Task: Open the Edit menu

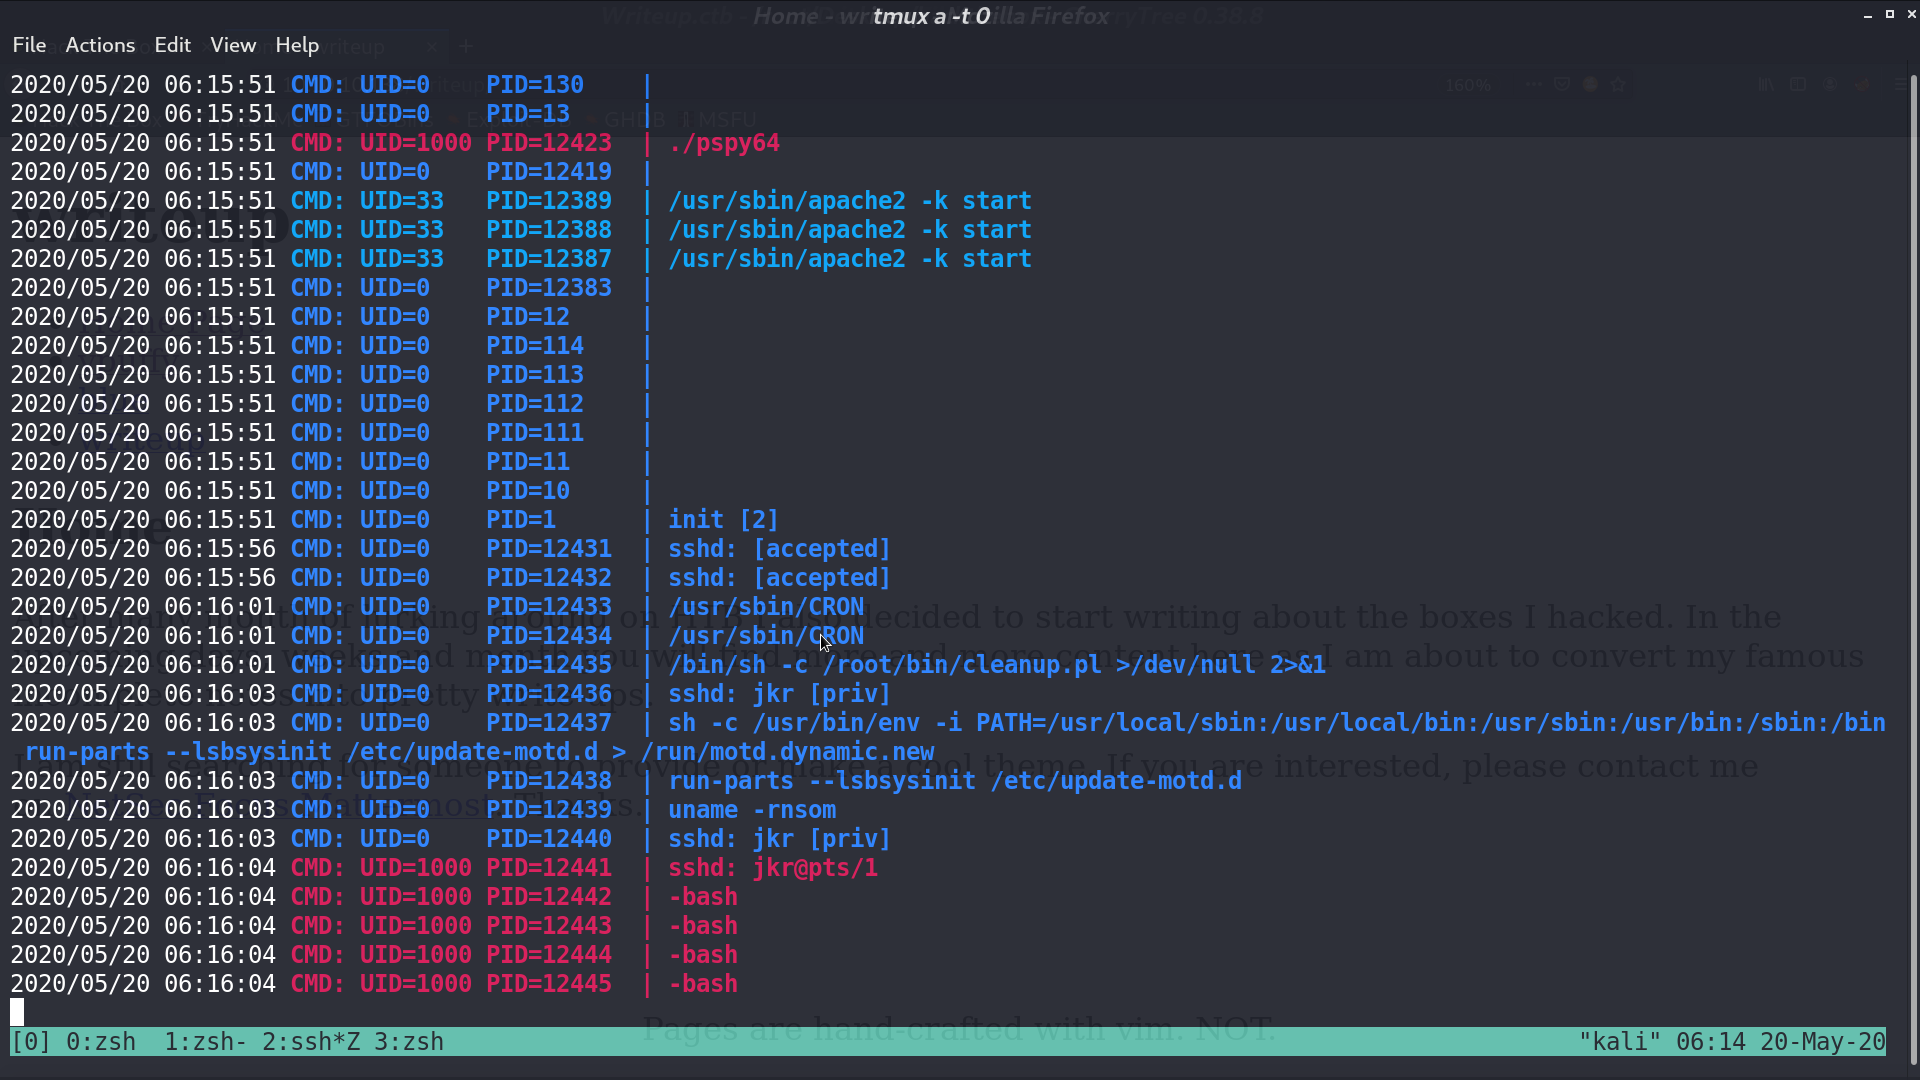Action: 172,45
